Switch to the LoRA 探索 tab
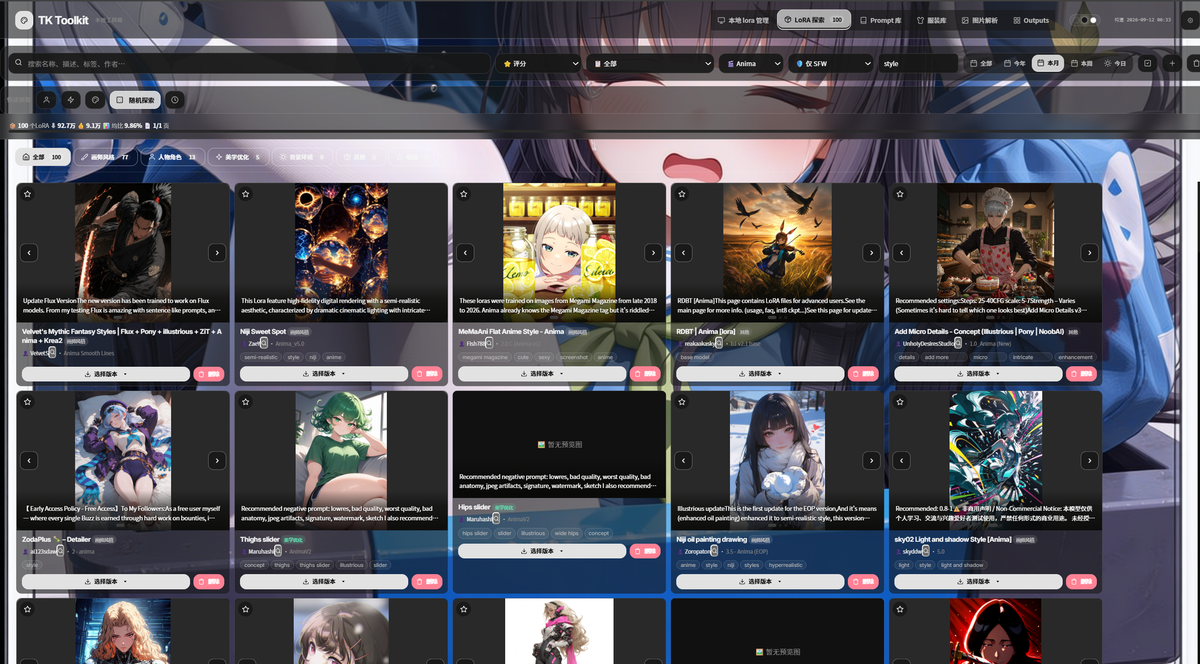1200x664 pixels. pyautogui.click(x=813, y=20)
